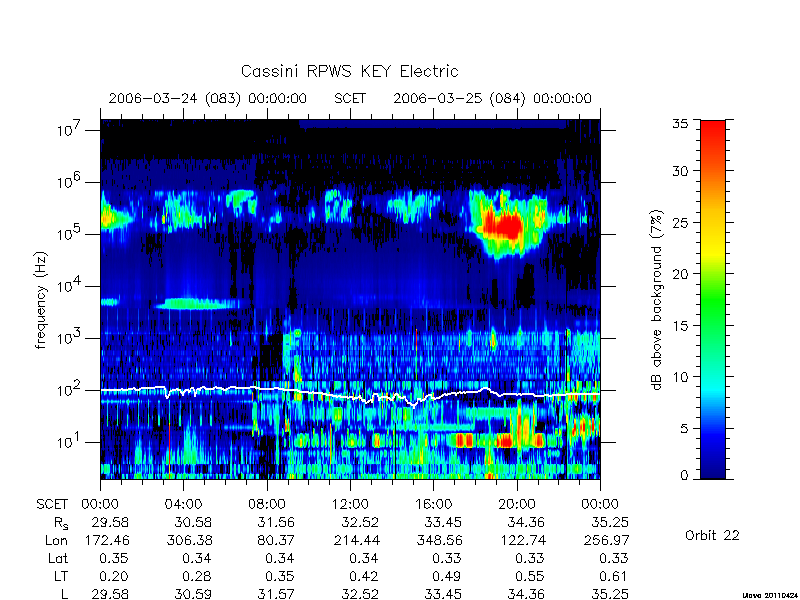Click the L row value '31.57'
The width and height of the screenshot is (800, 600).
point(276,594)
